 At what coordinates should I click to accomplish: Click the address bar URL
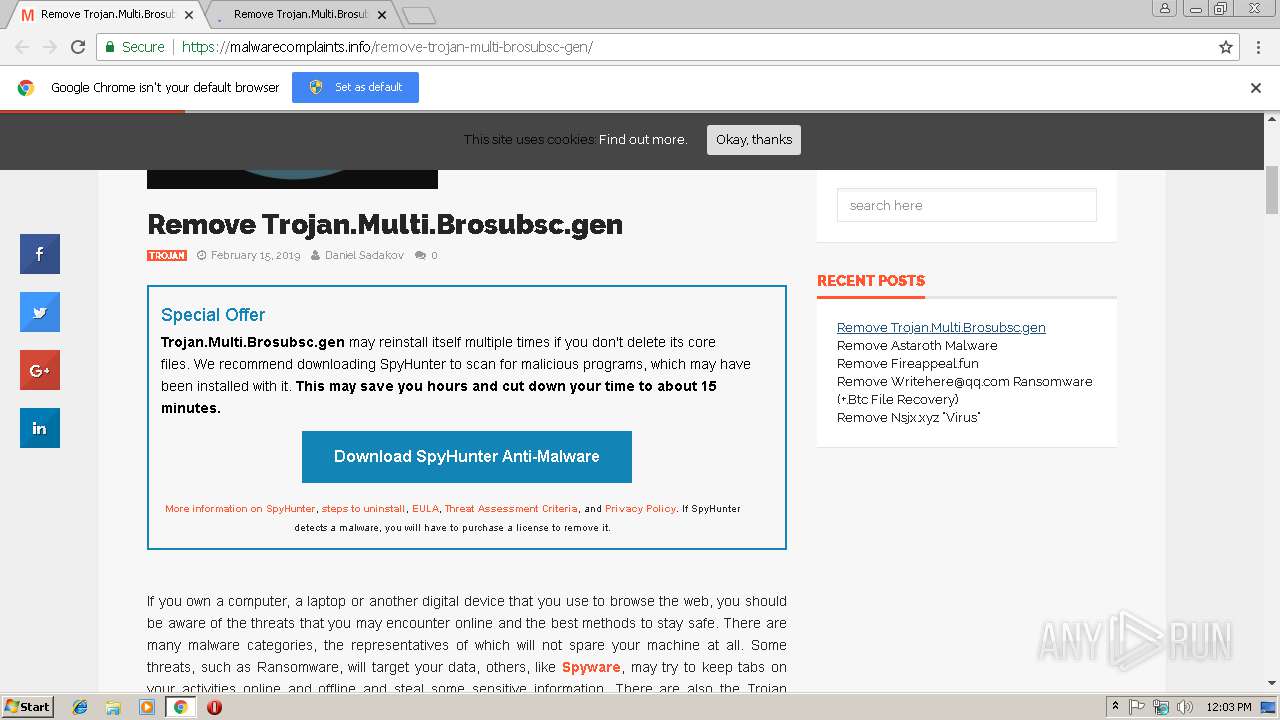pos(387,47)
